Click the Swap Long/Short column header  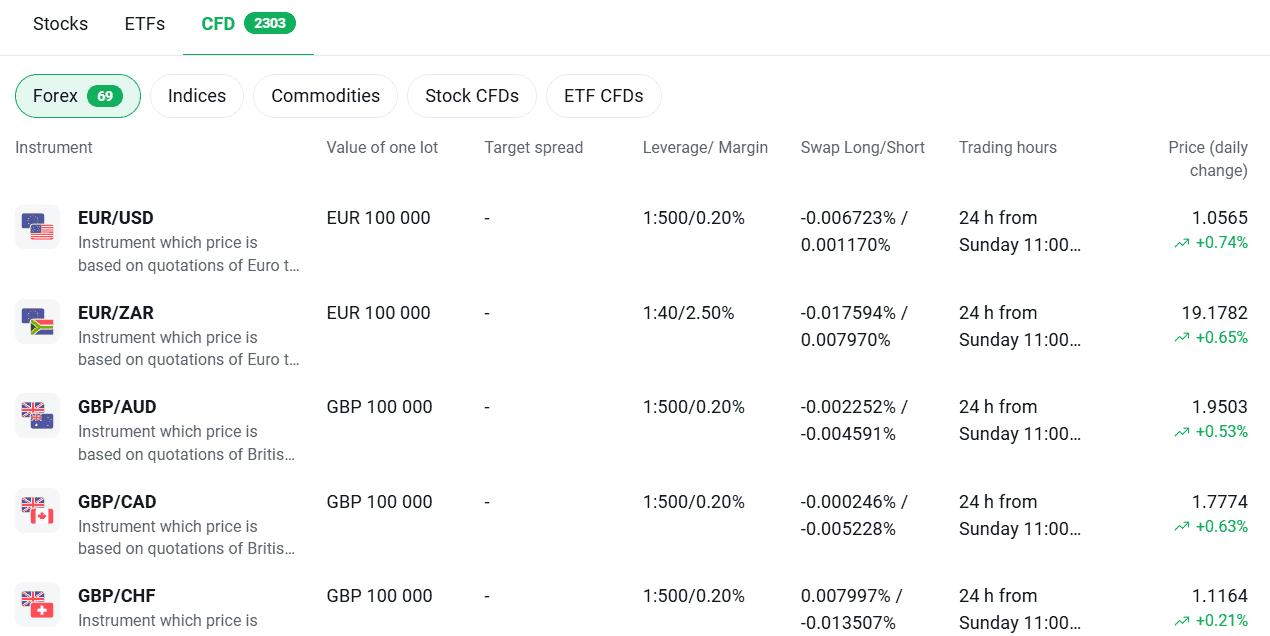(x=862, y=147)
